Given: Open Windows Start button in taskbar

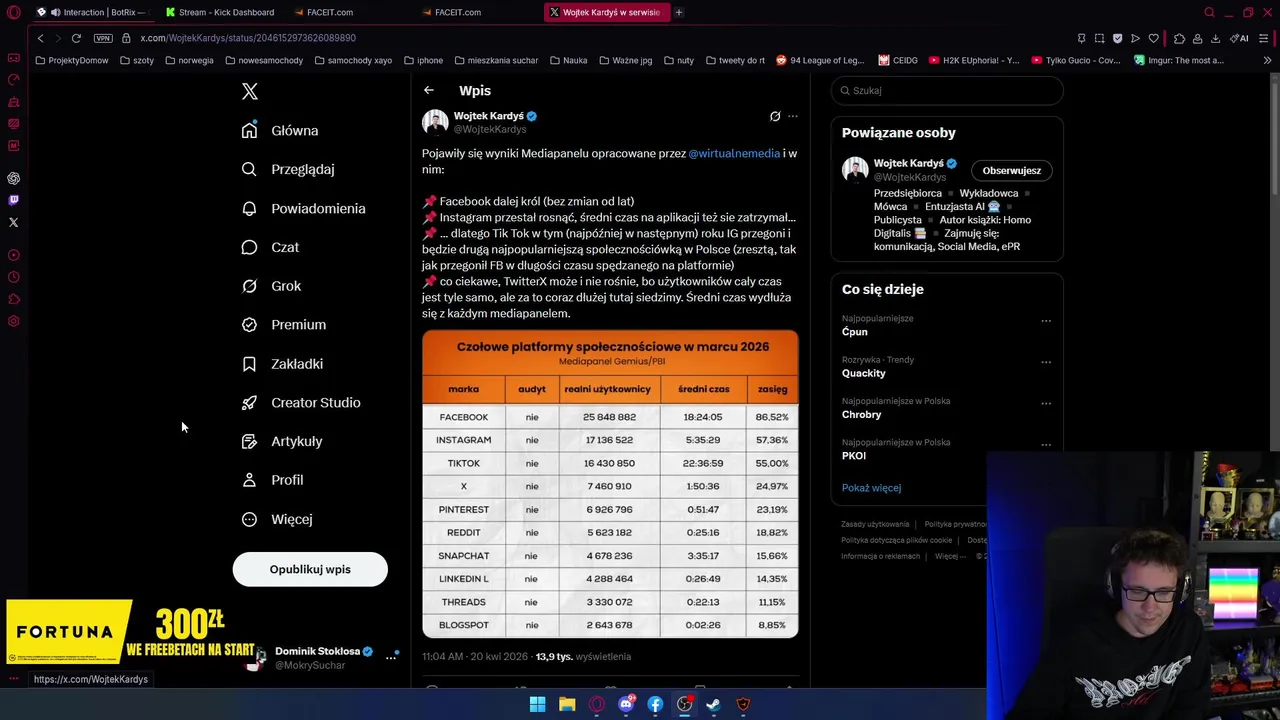Looking at the screenshot, I should 537,704.
